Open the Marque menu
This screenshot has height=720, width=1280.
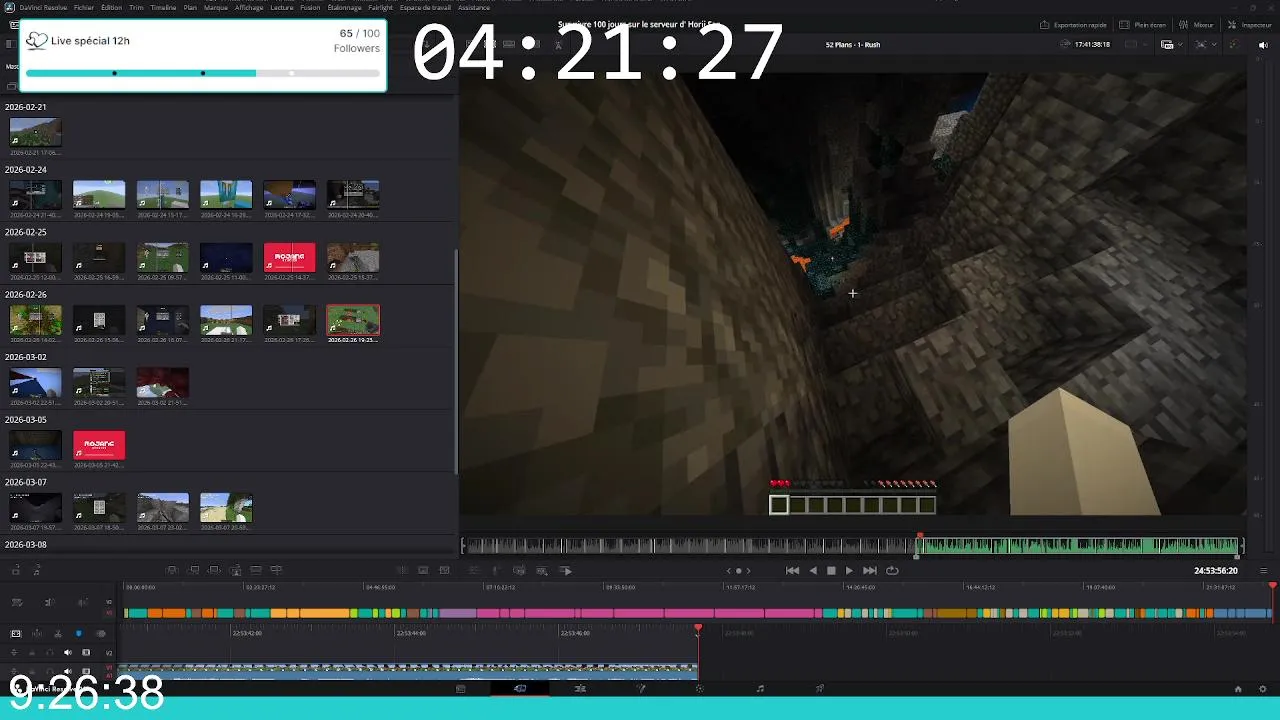tap(215, 7)
